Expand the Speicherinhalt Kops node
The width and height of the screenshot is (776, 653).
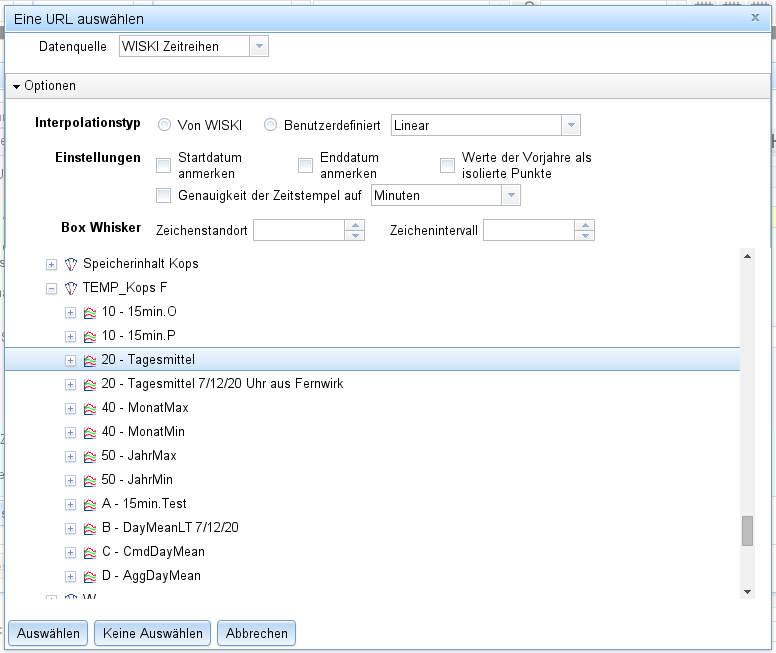tap(51, 264)
